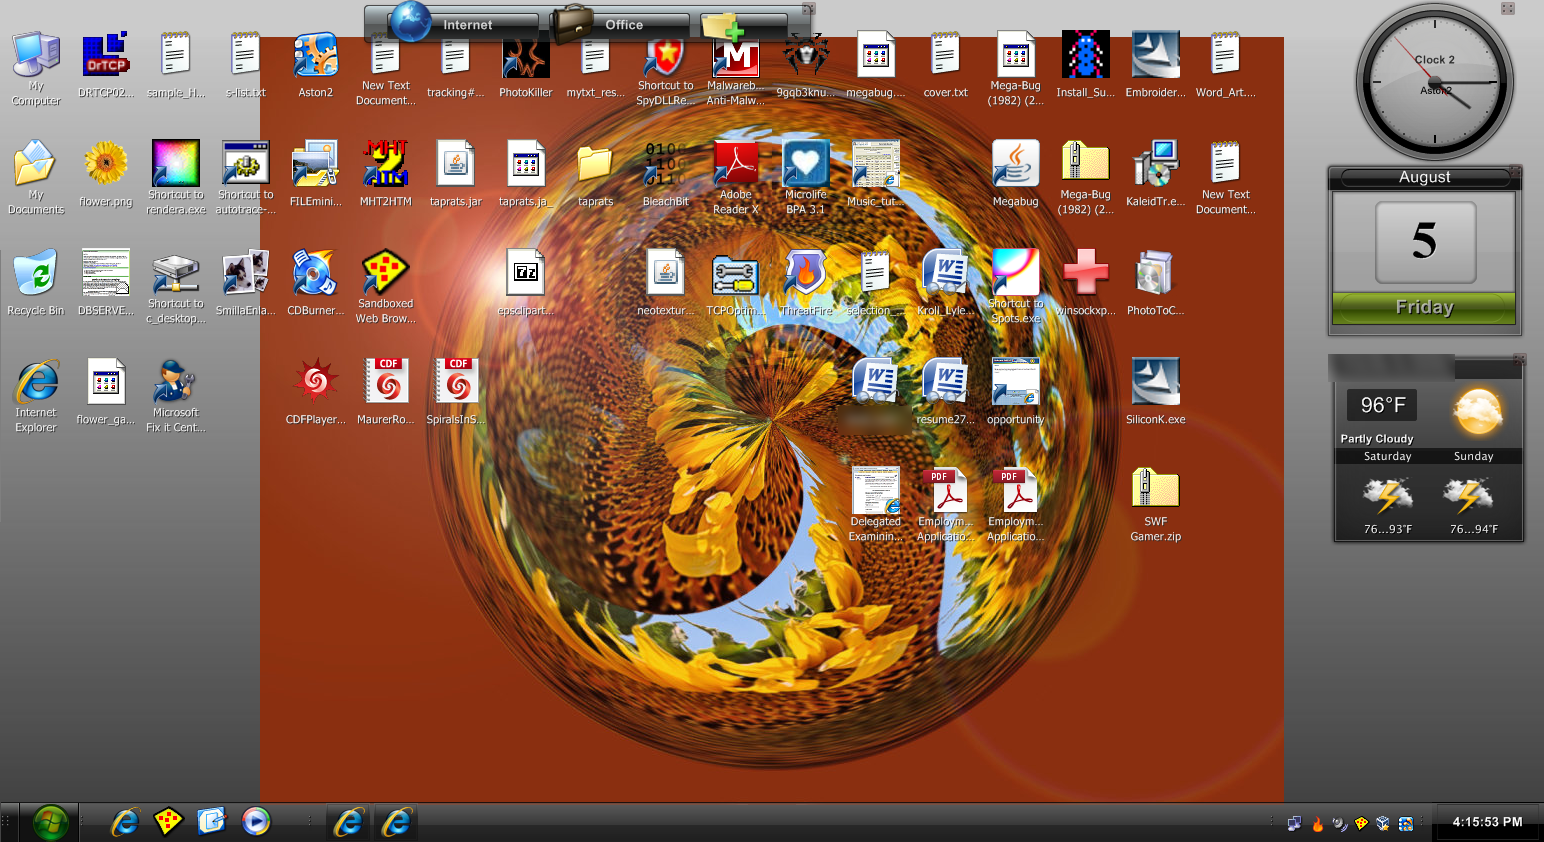The image size is (1544, 842).
Task: Select the flower.png sunflower icon
Action: pos(106,173)
